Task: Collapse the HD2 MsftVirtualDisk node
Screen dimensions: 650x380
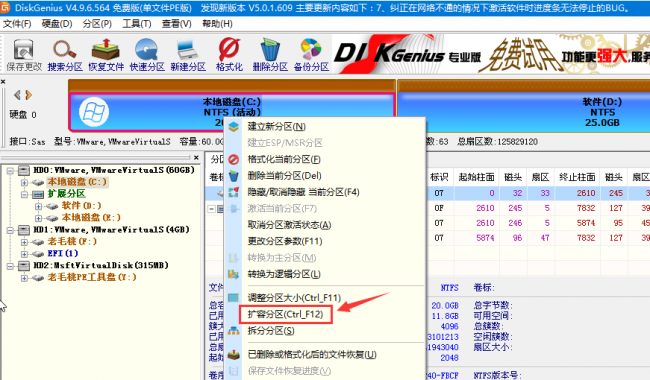Action: (10, 266)
